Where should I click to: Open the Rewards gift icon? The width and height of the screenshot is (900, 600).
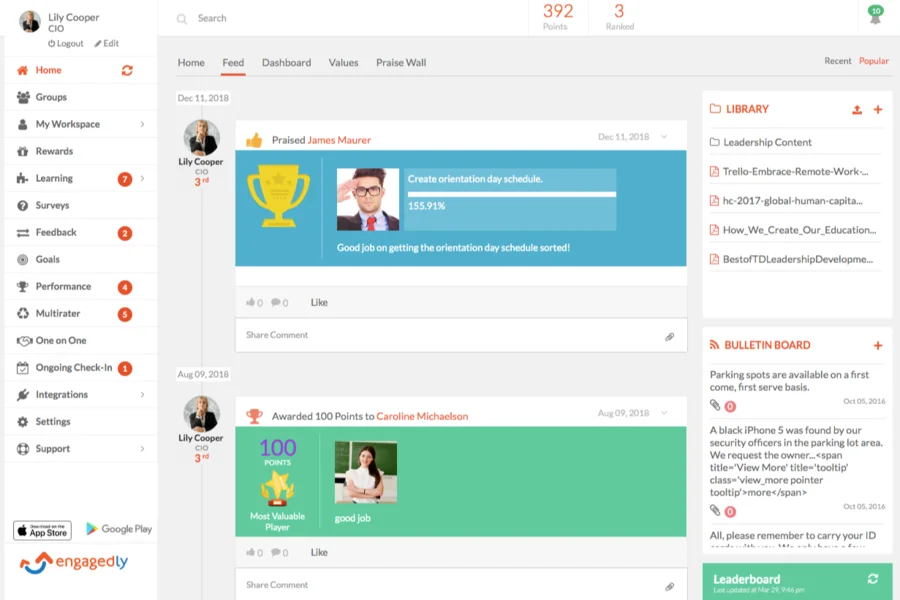click(22, 152)
